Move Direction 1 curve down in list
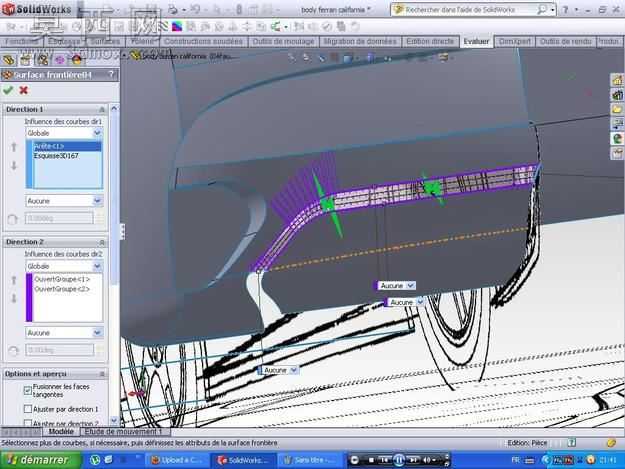625x469 pixels. click(14, 165)
